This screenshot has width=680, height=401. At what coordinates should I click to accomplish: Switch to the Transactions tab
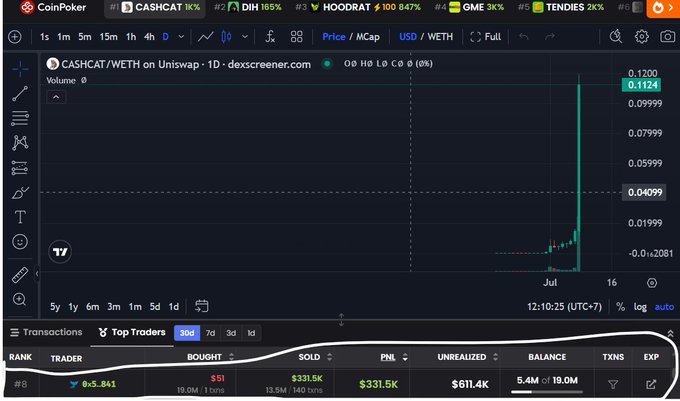point(46,332)
